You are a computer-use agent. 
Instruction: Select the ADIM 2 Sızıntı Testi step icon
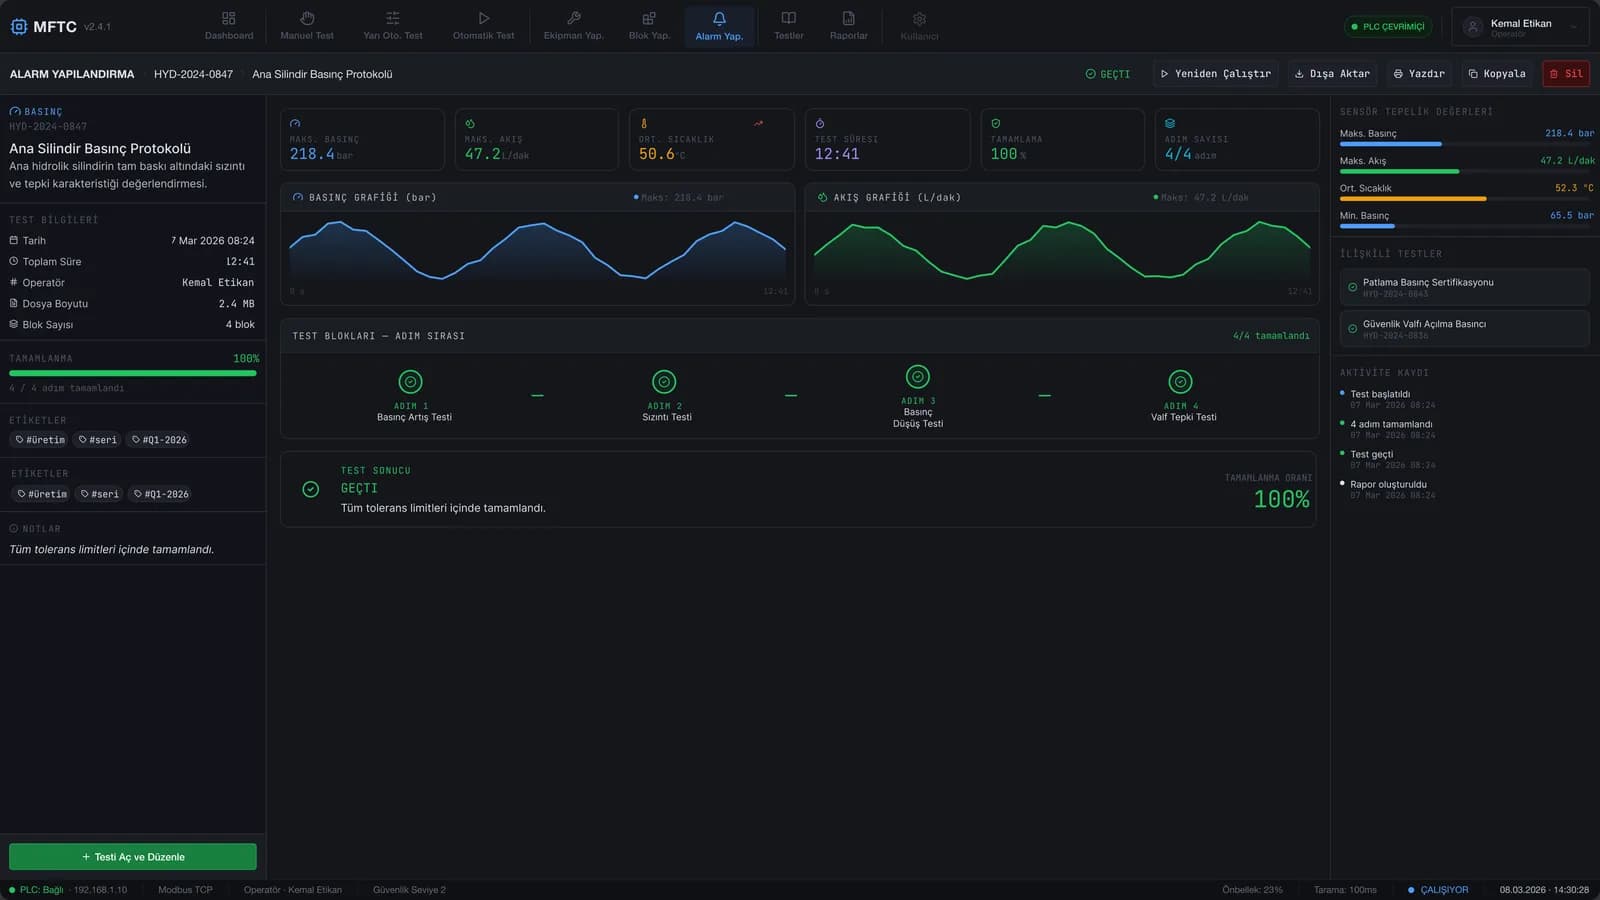point(664,382)
